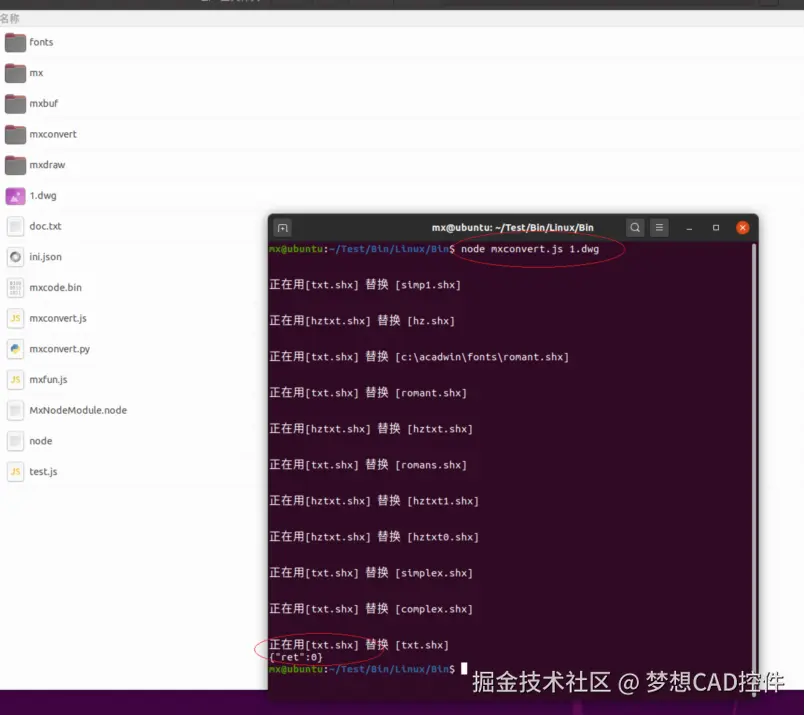Select the ini.json file icon

[x=15, y=257]
